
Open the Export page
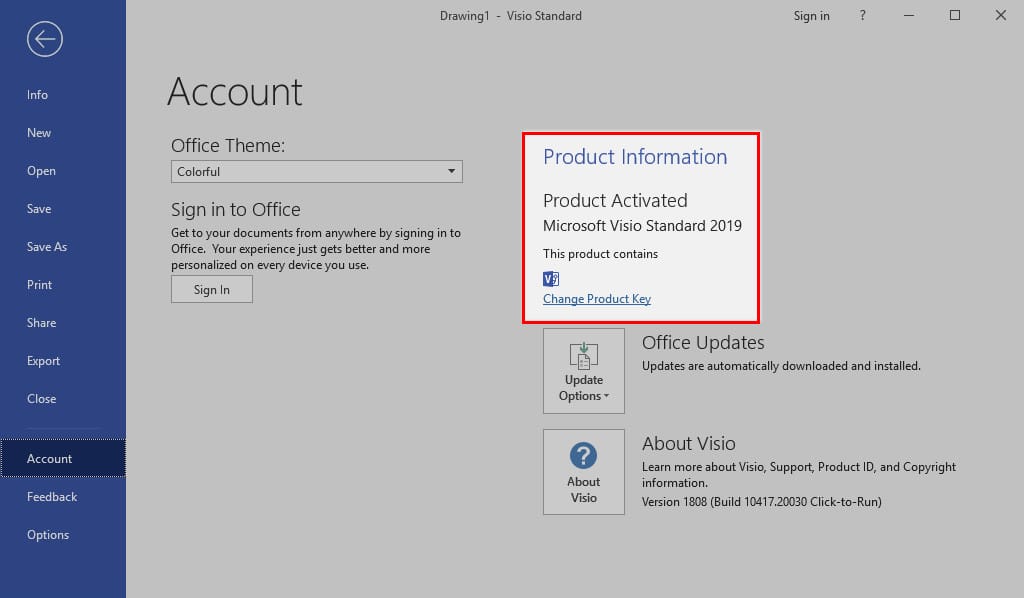pos(63,360)
